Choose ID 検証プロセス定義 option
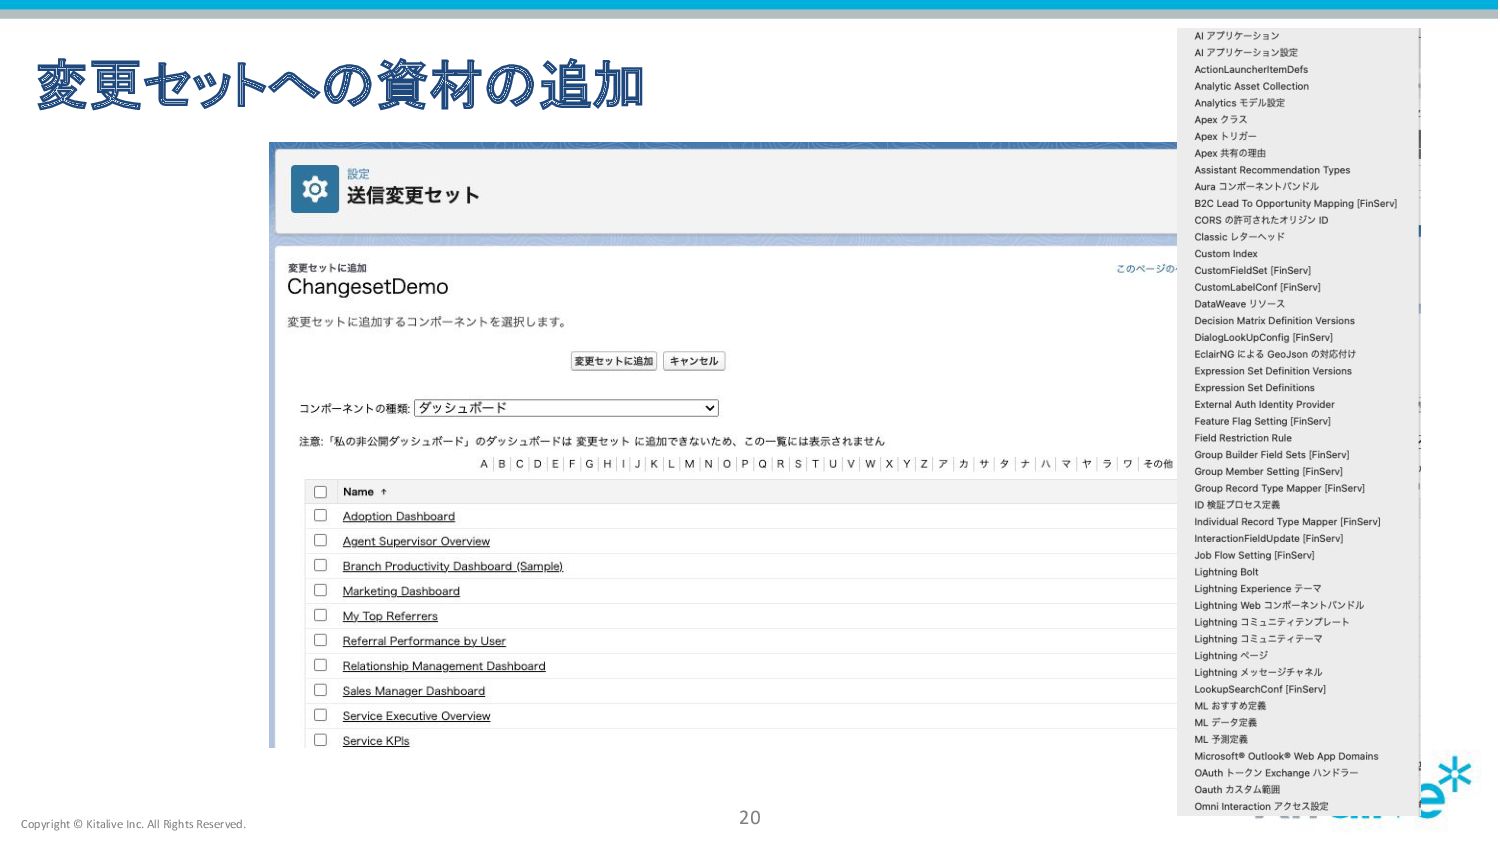Image resolution: width=1500 pixels, height=844 pixels. (1237, 505)
